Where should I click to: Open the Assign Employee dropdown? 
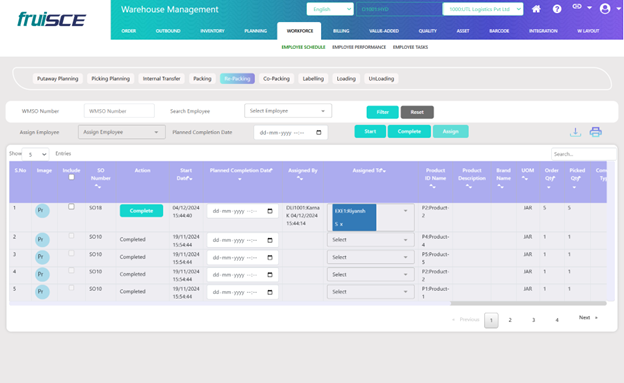[121, 132]
